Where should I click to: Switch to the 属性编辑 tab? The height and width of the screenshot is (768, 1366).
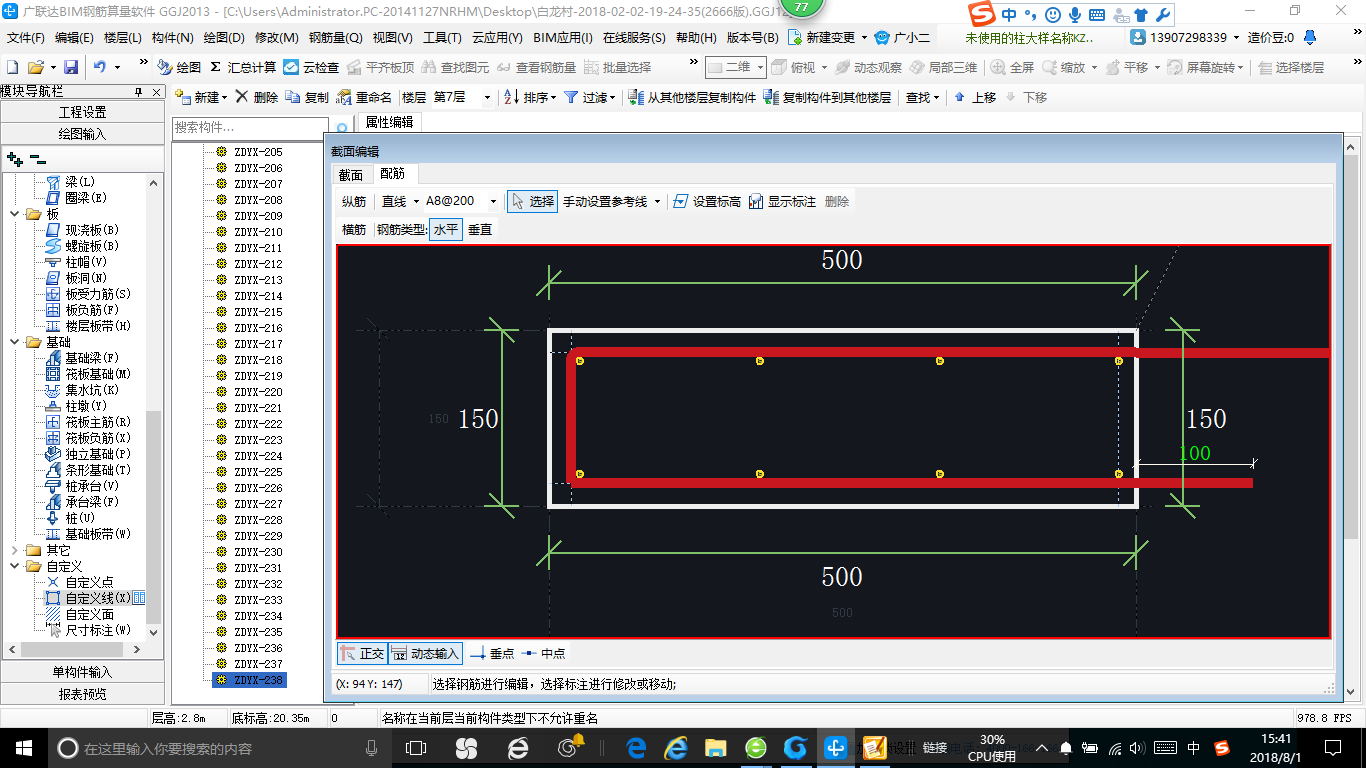pos(389,122)
